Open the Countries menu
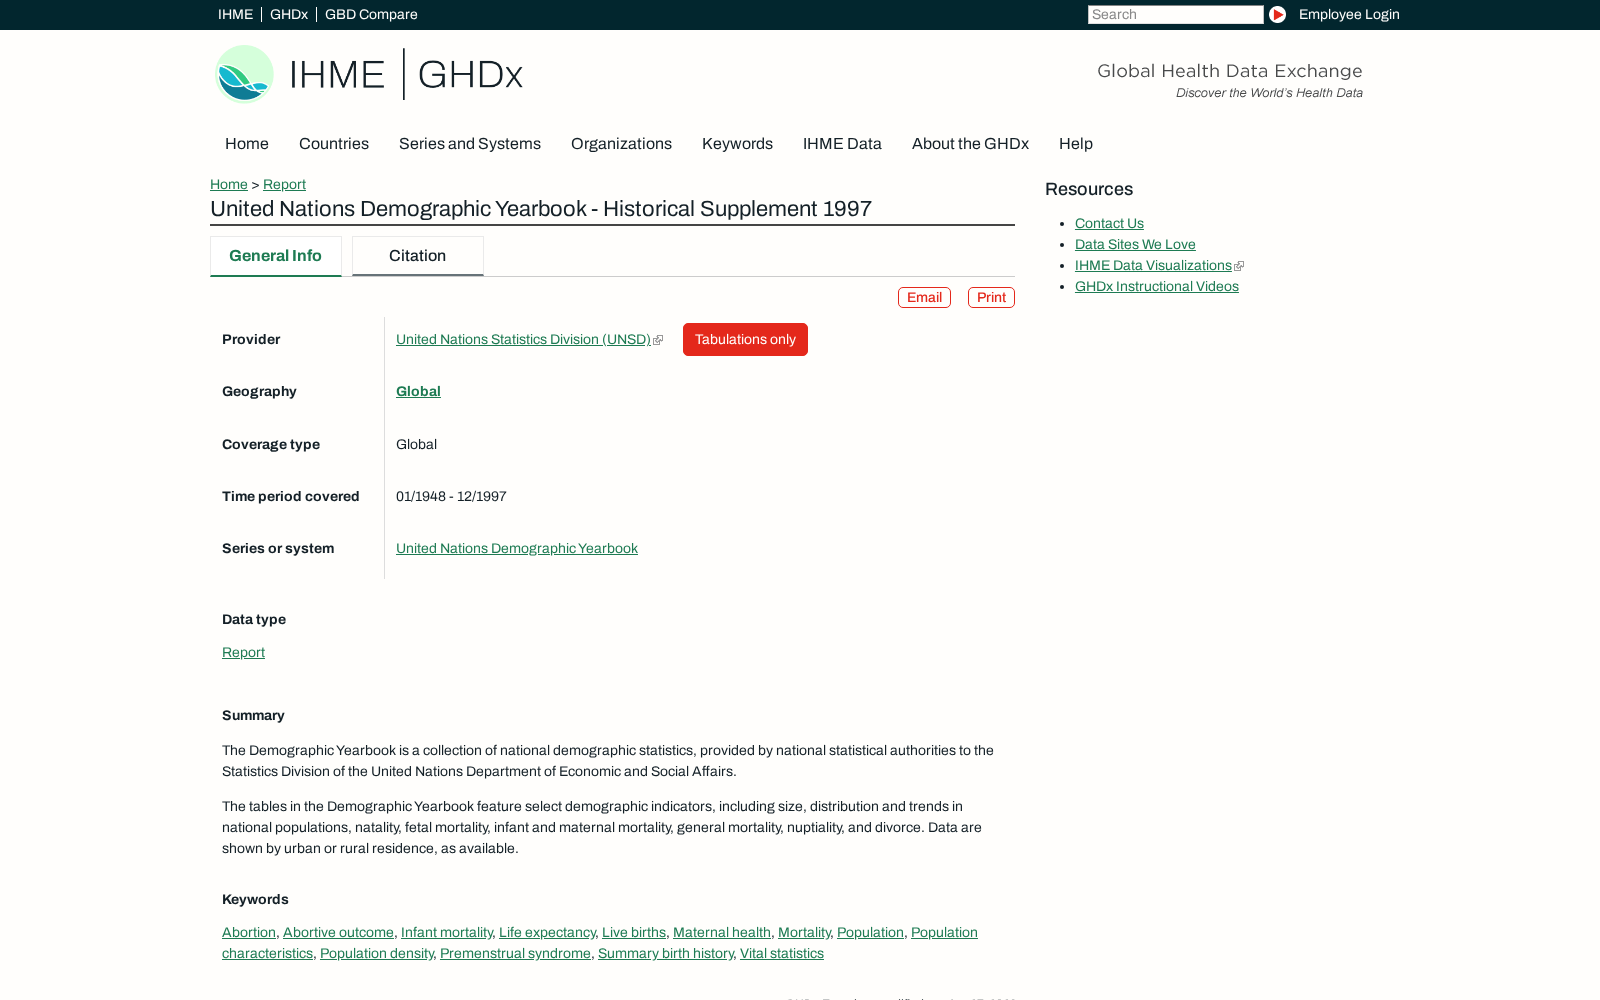 click(x=334, y=144)
